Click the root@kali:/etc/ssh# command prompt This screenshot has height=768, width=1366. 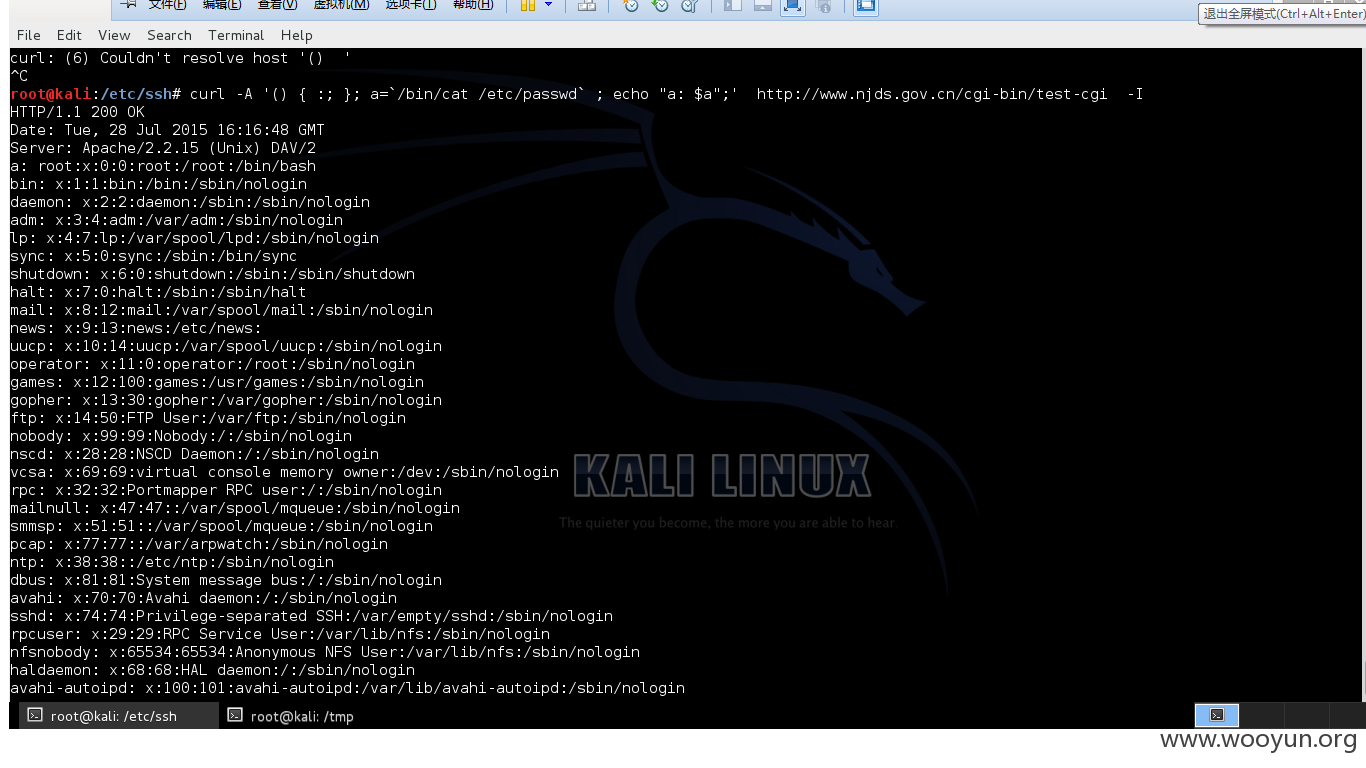(x=95, y=94)
